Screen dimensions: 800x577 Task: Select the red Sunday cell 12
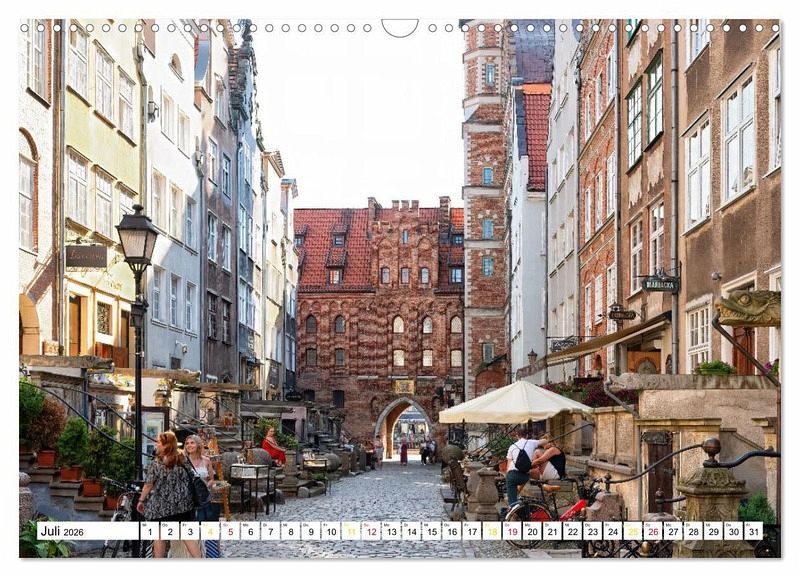(x=371, y=531)
